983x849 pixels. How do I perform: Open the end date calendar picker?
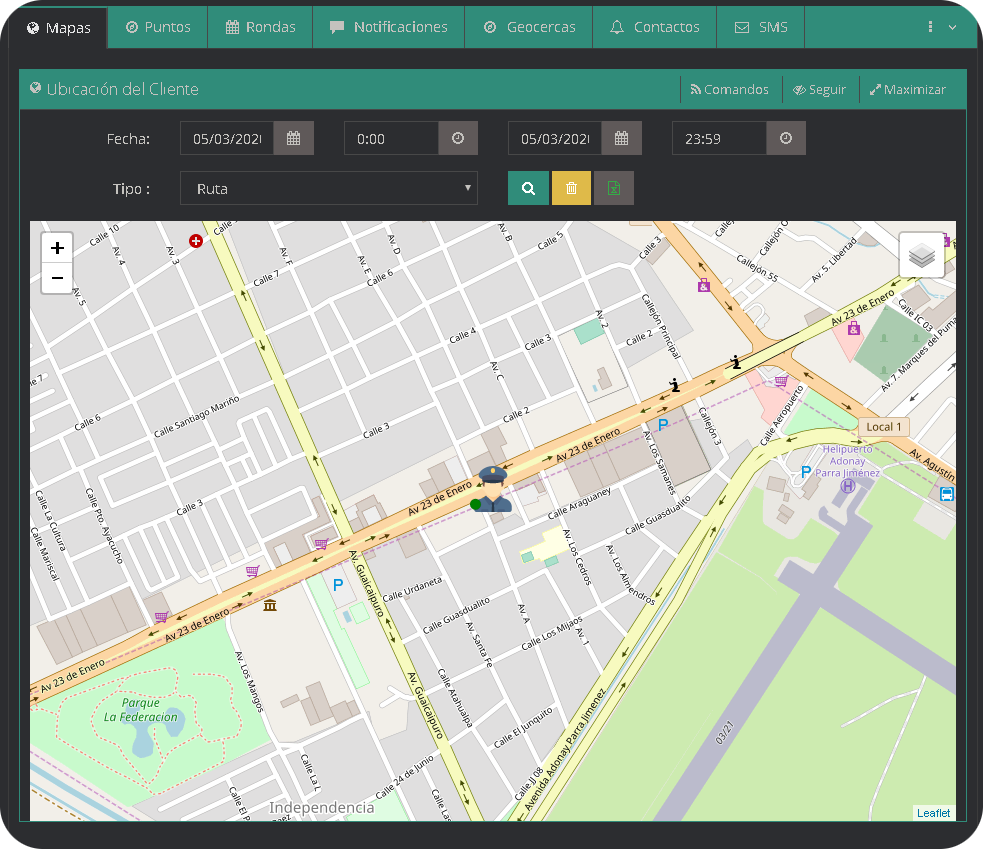pos(622,138)
